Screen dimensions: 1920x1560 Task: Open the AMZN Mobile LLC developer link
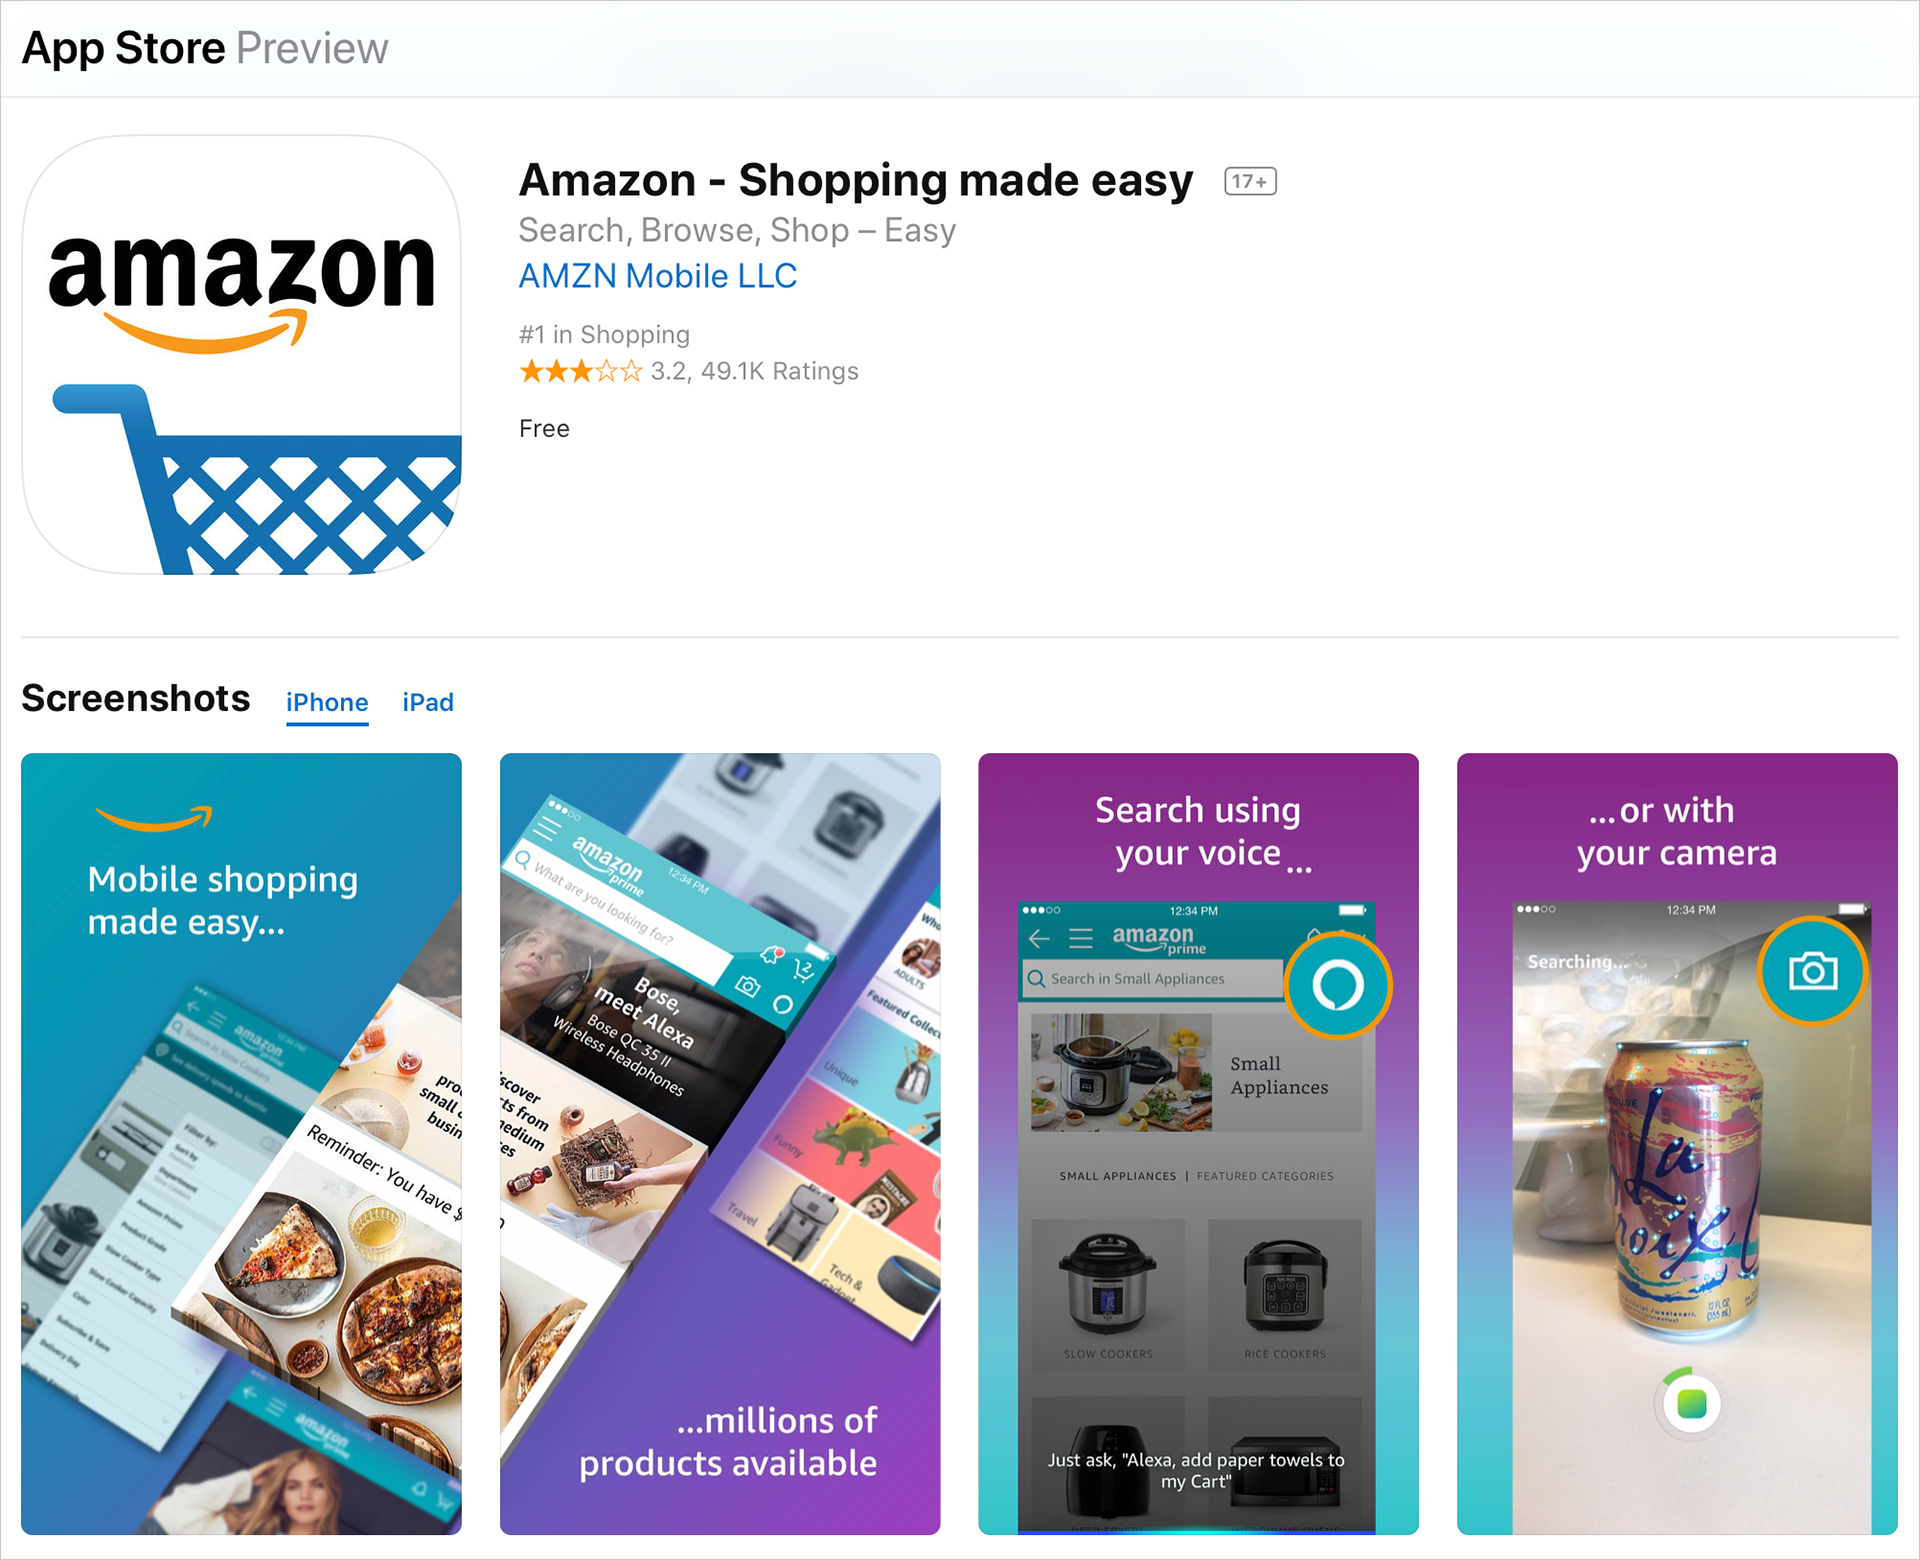pyautogui.click(x=658, y=276)
